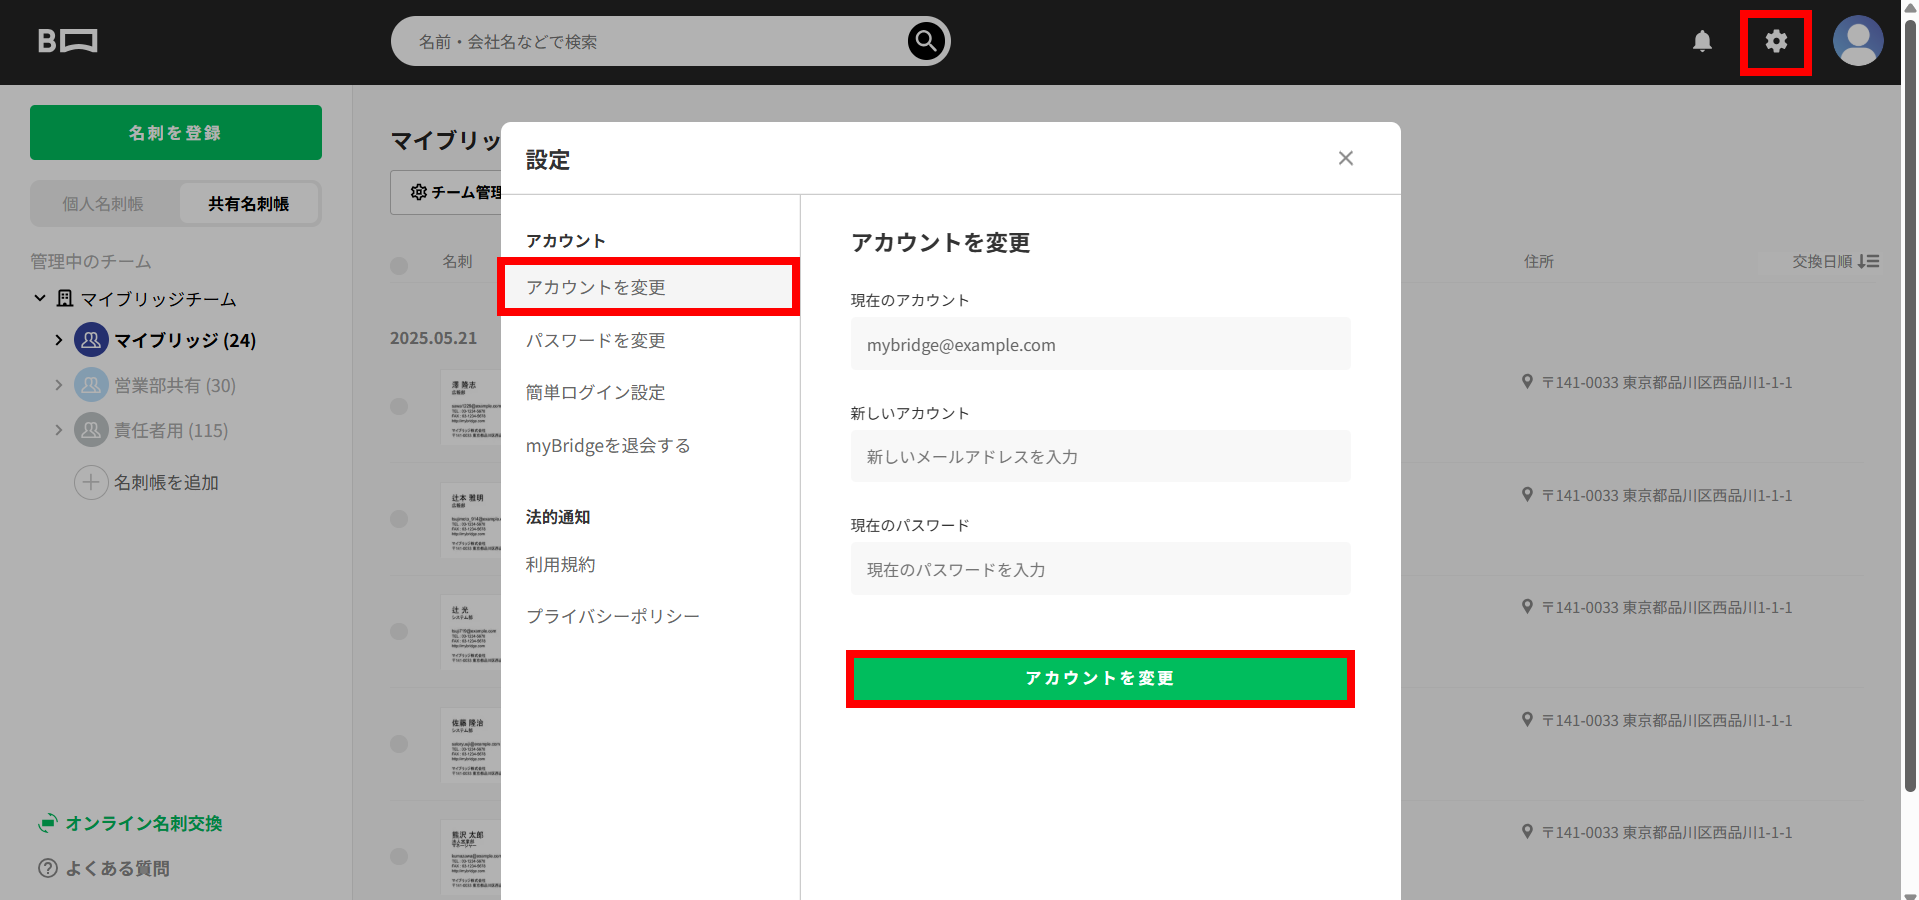1919x900 pixels.
Task: Switch to 個人名刺帳 tab
Action: pos(103,204)
